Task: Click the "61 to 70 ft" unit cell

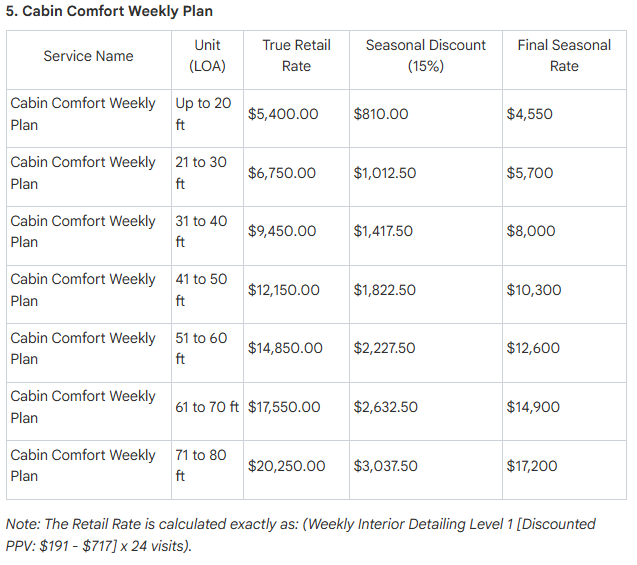Action: [x=207, y=407]
